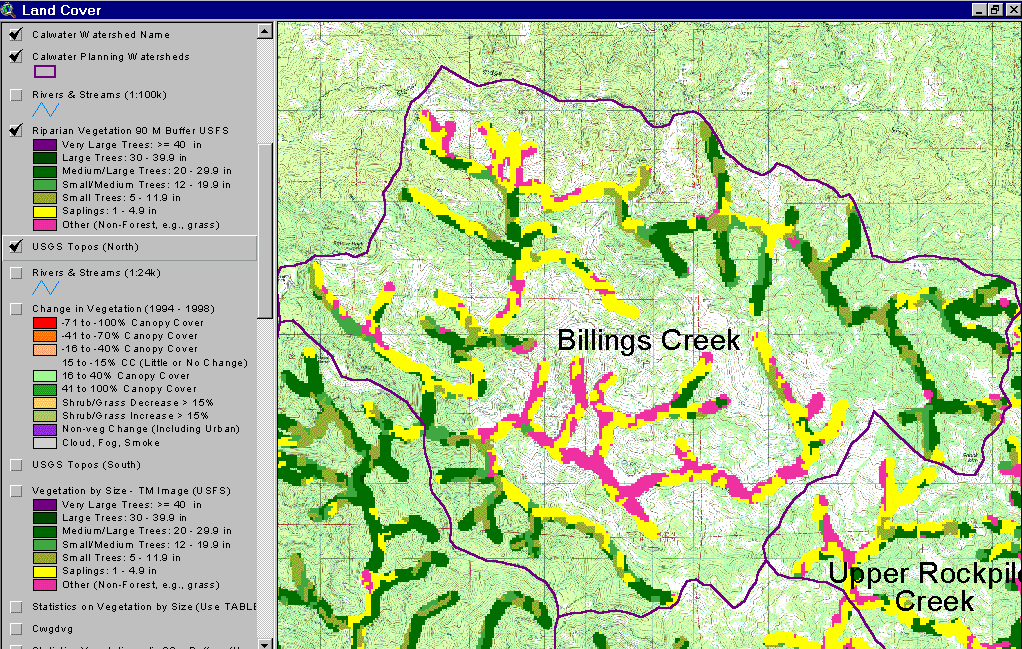Viewport: 1022px width, 649px height.
Task: Click yellow Saplings swatch in Riparian Vegetation legend
Action: point(44,211)
